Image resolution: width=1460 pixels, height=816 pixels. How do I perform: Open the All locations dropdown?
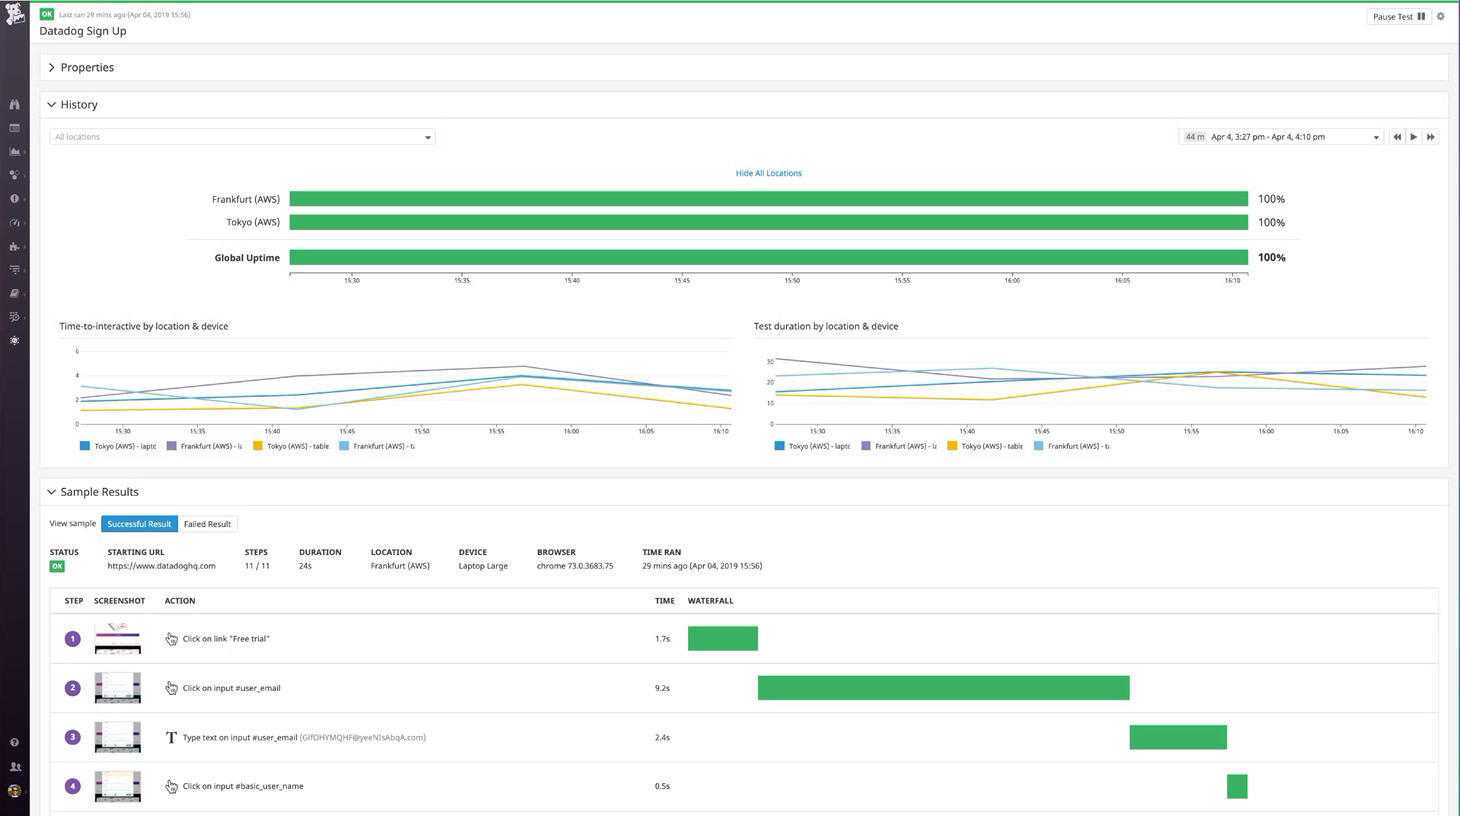(242, 136)
